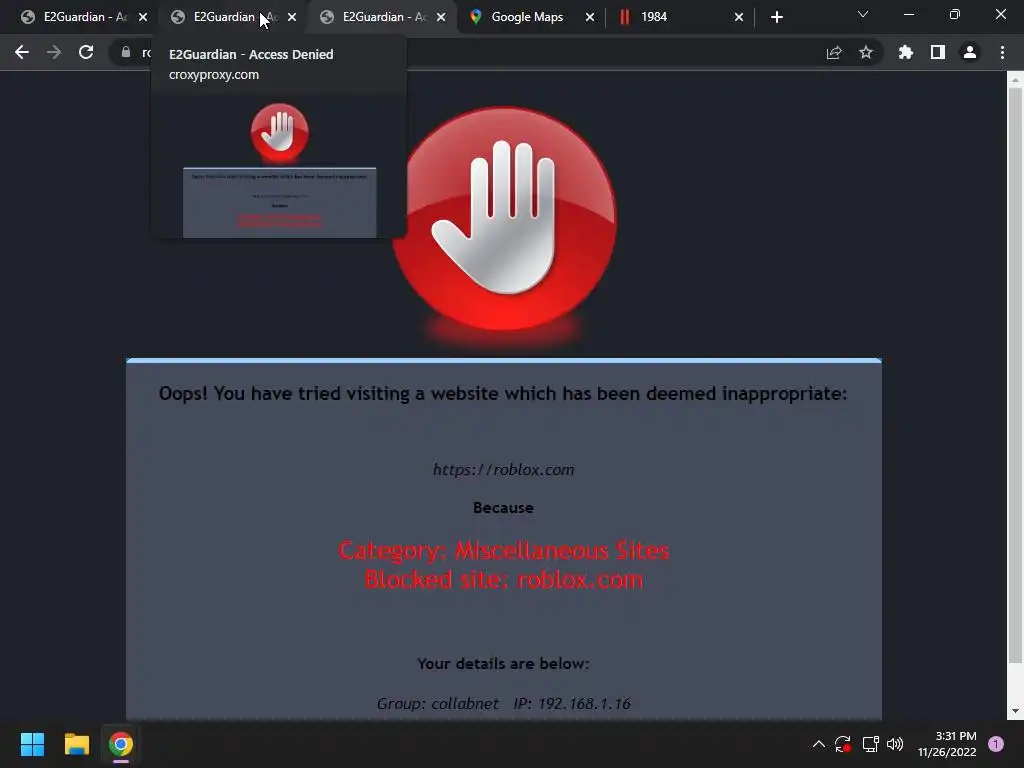Go back to the previous page
Viewport: 1024px width, 768px height.
22,52
